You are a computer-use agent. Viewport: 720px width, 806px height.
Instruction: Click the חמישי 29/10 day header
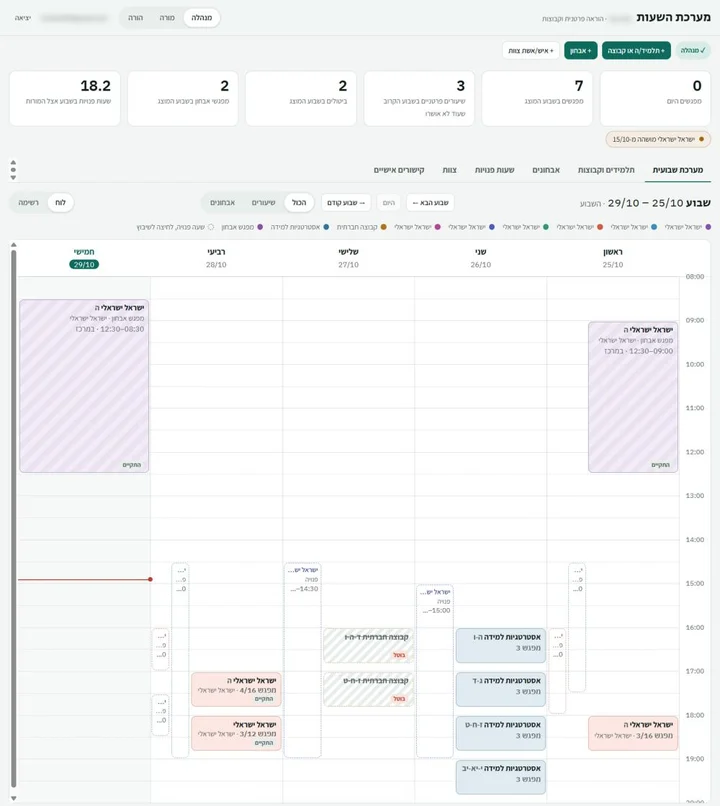tap(84, 258)
